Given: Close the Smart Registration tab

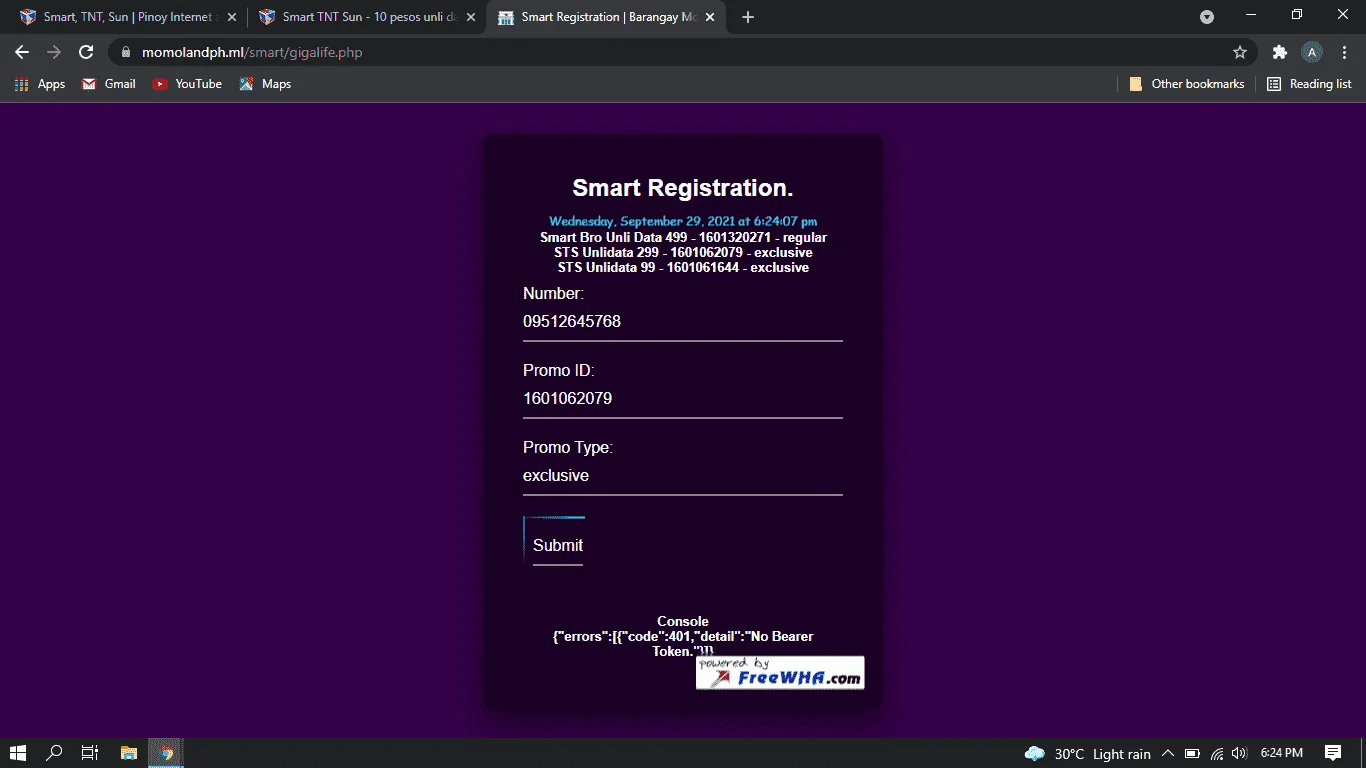Looking at the screenshot, I should point(710,17).
